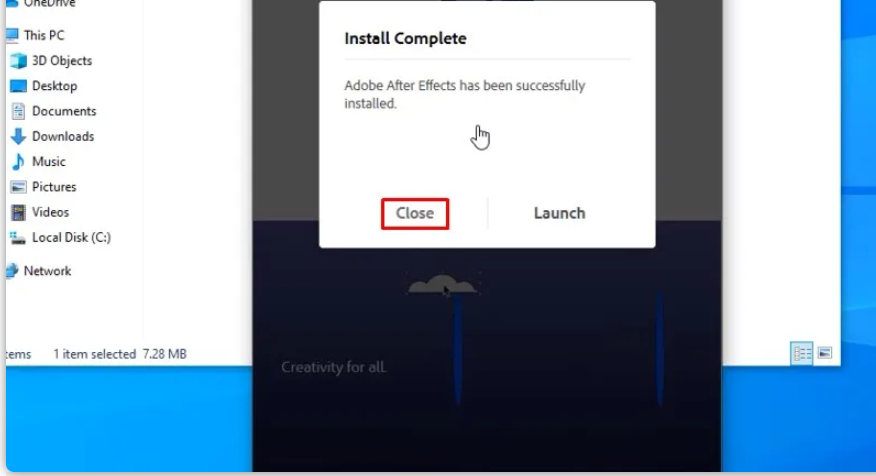
Task: Select the Music note icon
Action: (x=18, y=161)
